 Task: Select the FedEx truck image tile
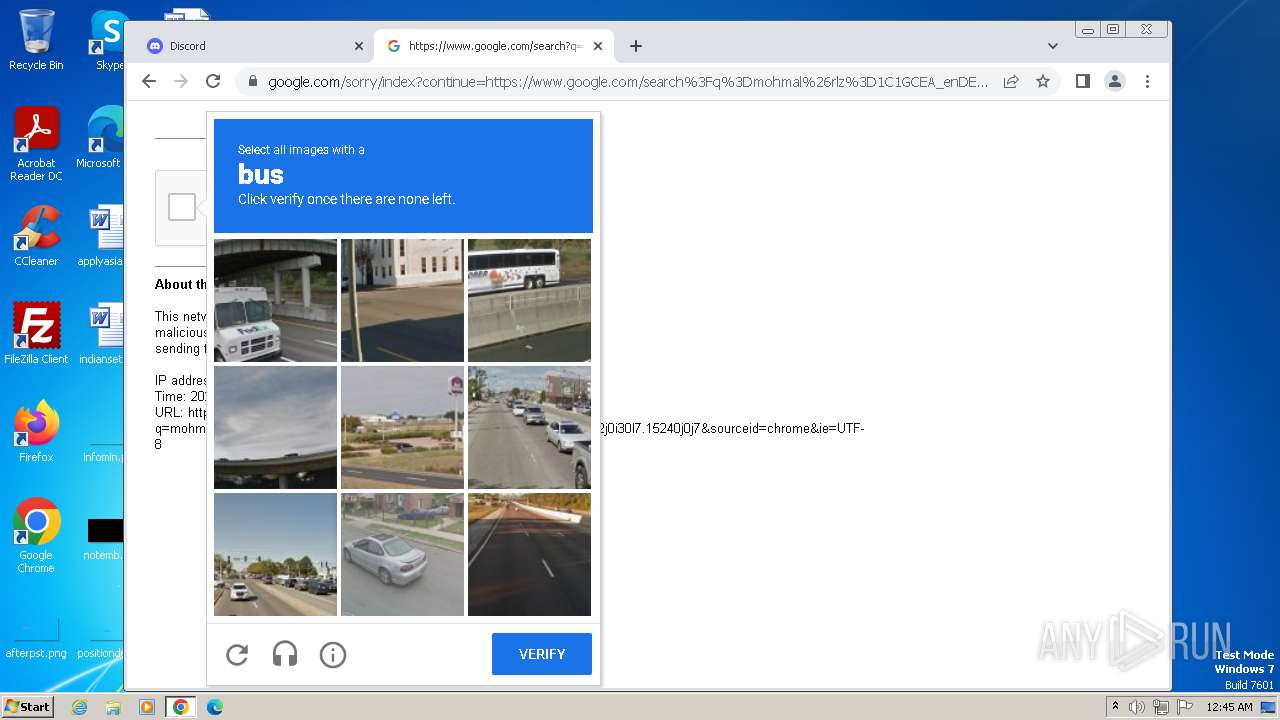click(275, 300)
